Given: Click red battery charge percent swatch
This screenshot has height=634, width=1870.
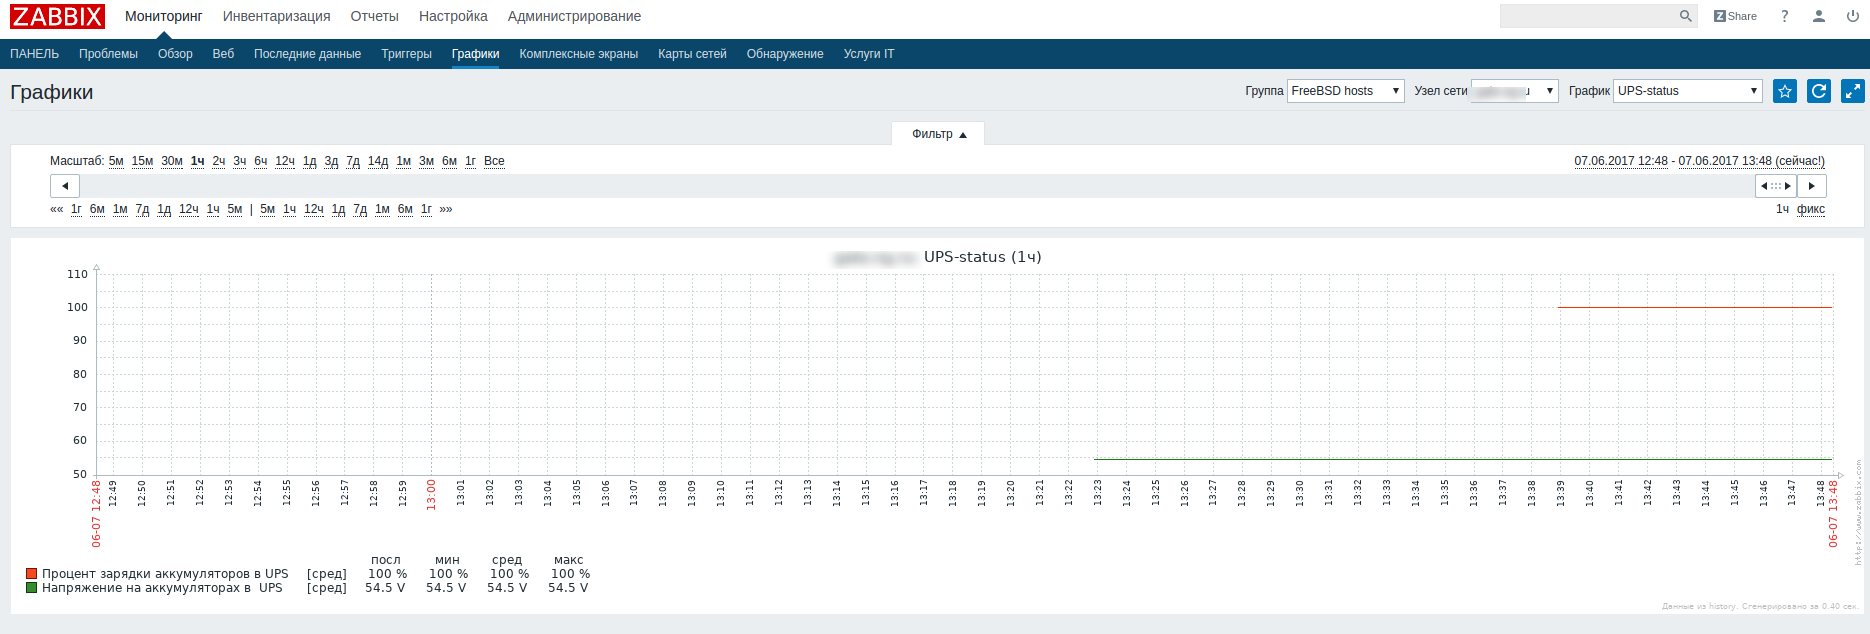Looking at the screenshot, I should (32, 574).
